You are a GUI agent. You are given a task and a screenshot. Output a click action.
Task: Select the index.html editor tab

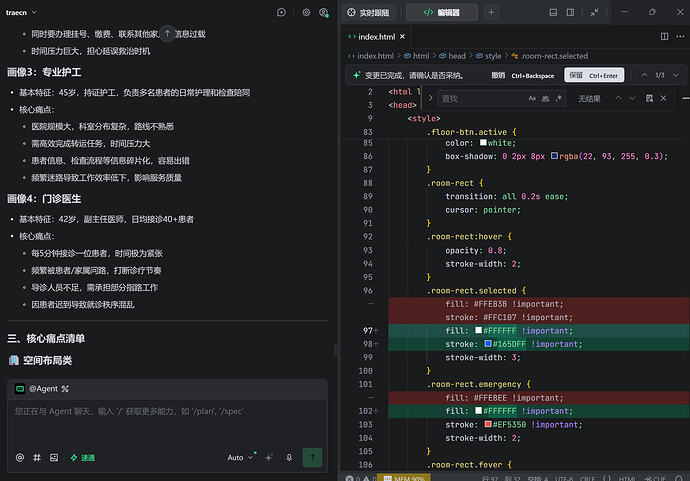coord(376,37)
